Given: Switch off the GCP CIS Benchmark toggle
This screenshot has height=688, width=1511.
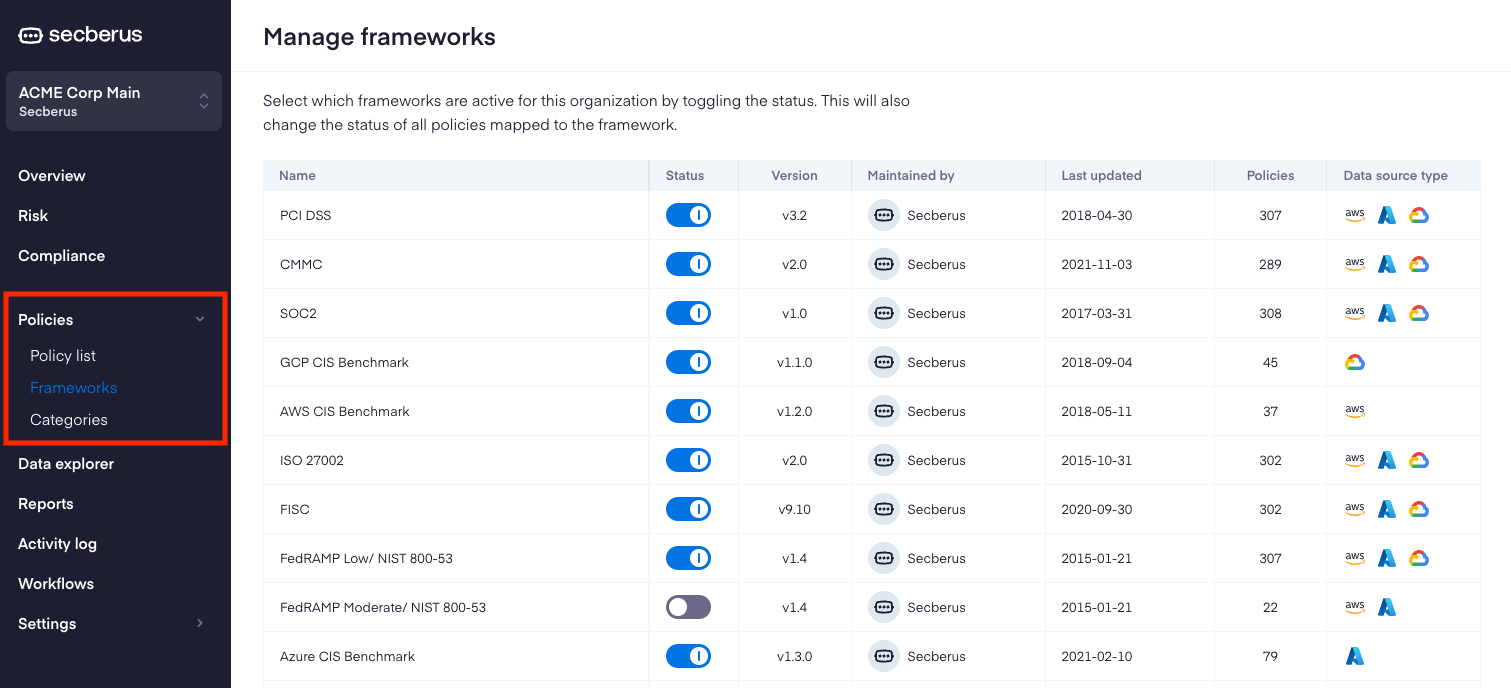Looking at the screenshot, I should click(688, 362).
